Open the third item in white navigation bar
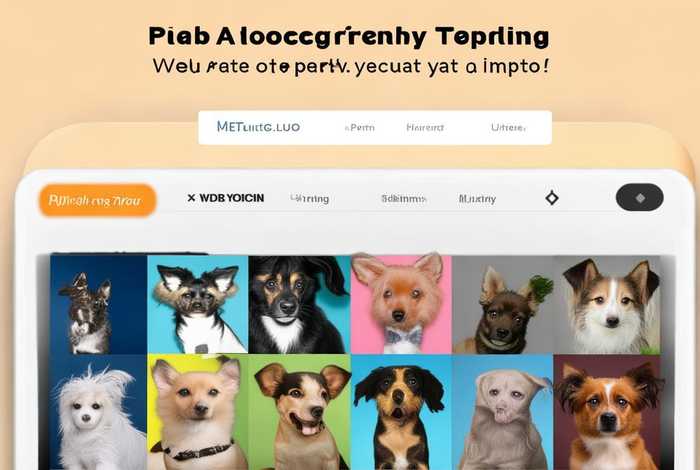The image size is (700, 470). (x=425, y=128)
